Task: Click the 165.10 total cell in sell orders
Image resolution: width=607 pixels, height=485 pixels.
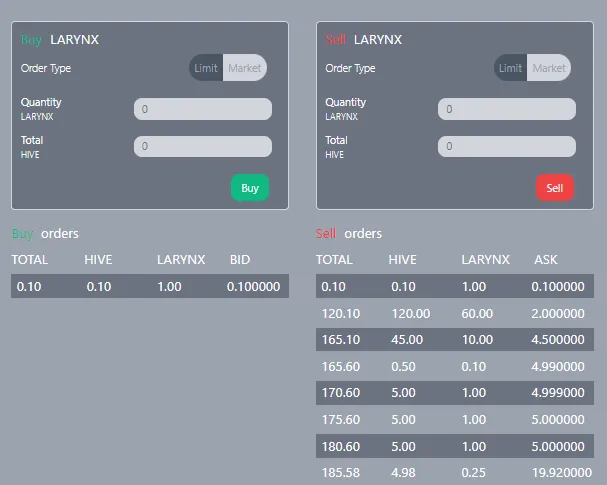Action: (x=341, y=339)
